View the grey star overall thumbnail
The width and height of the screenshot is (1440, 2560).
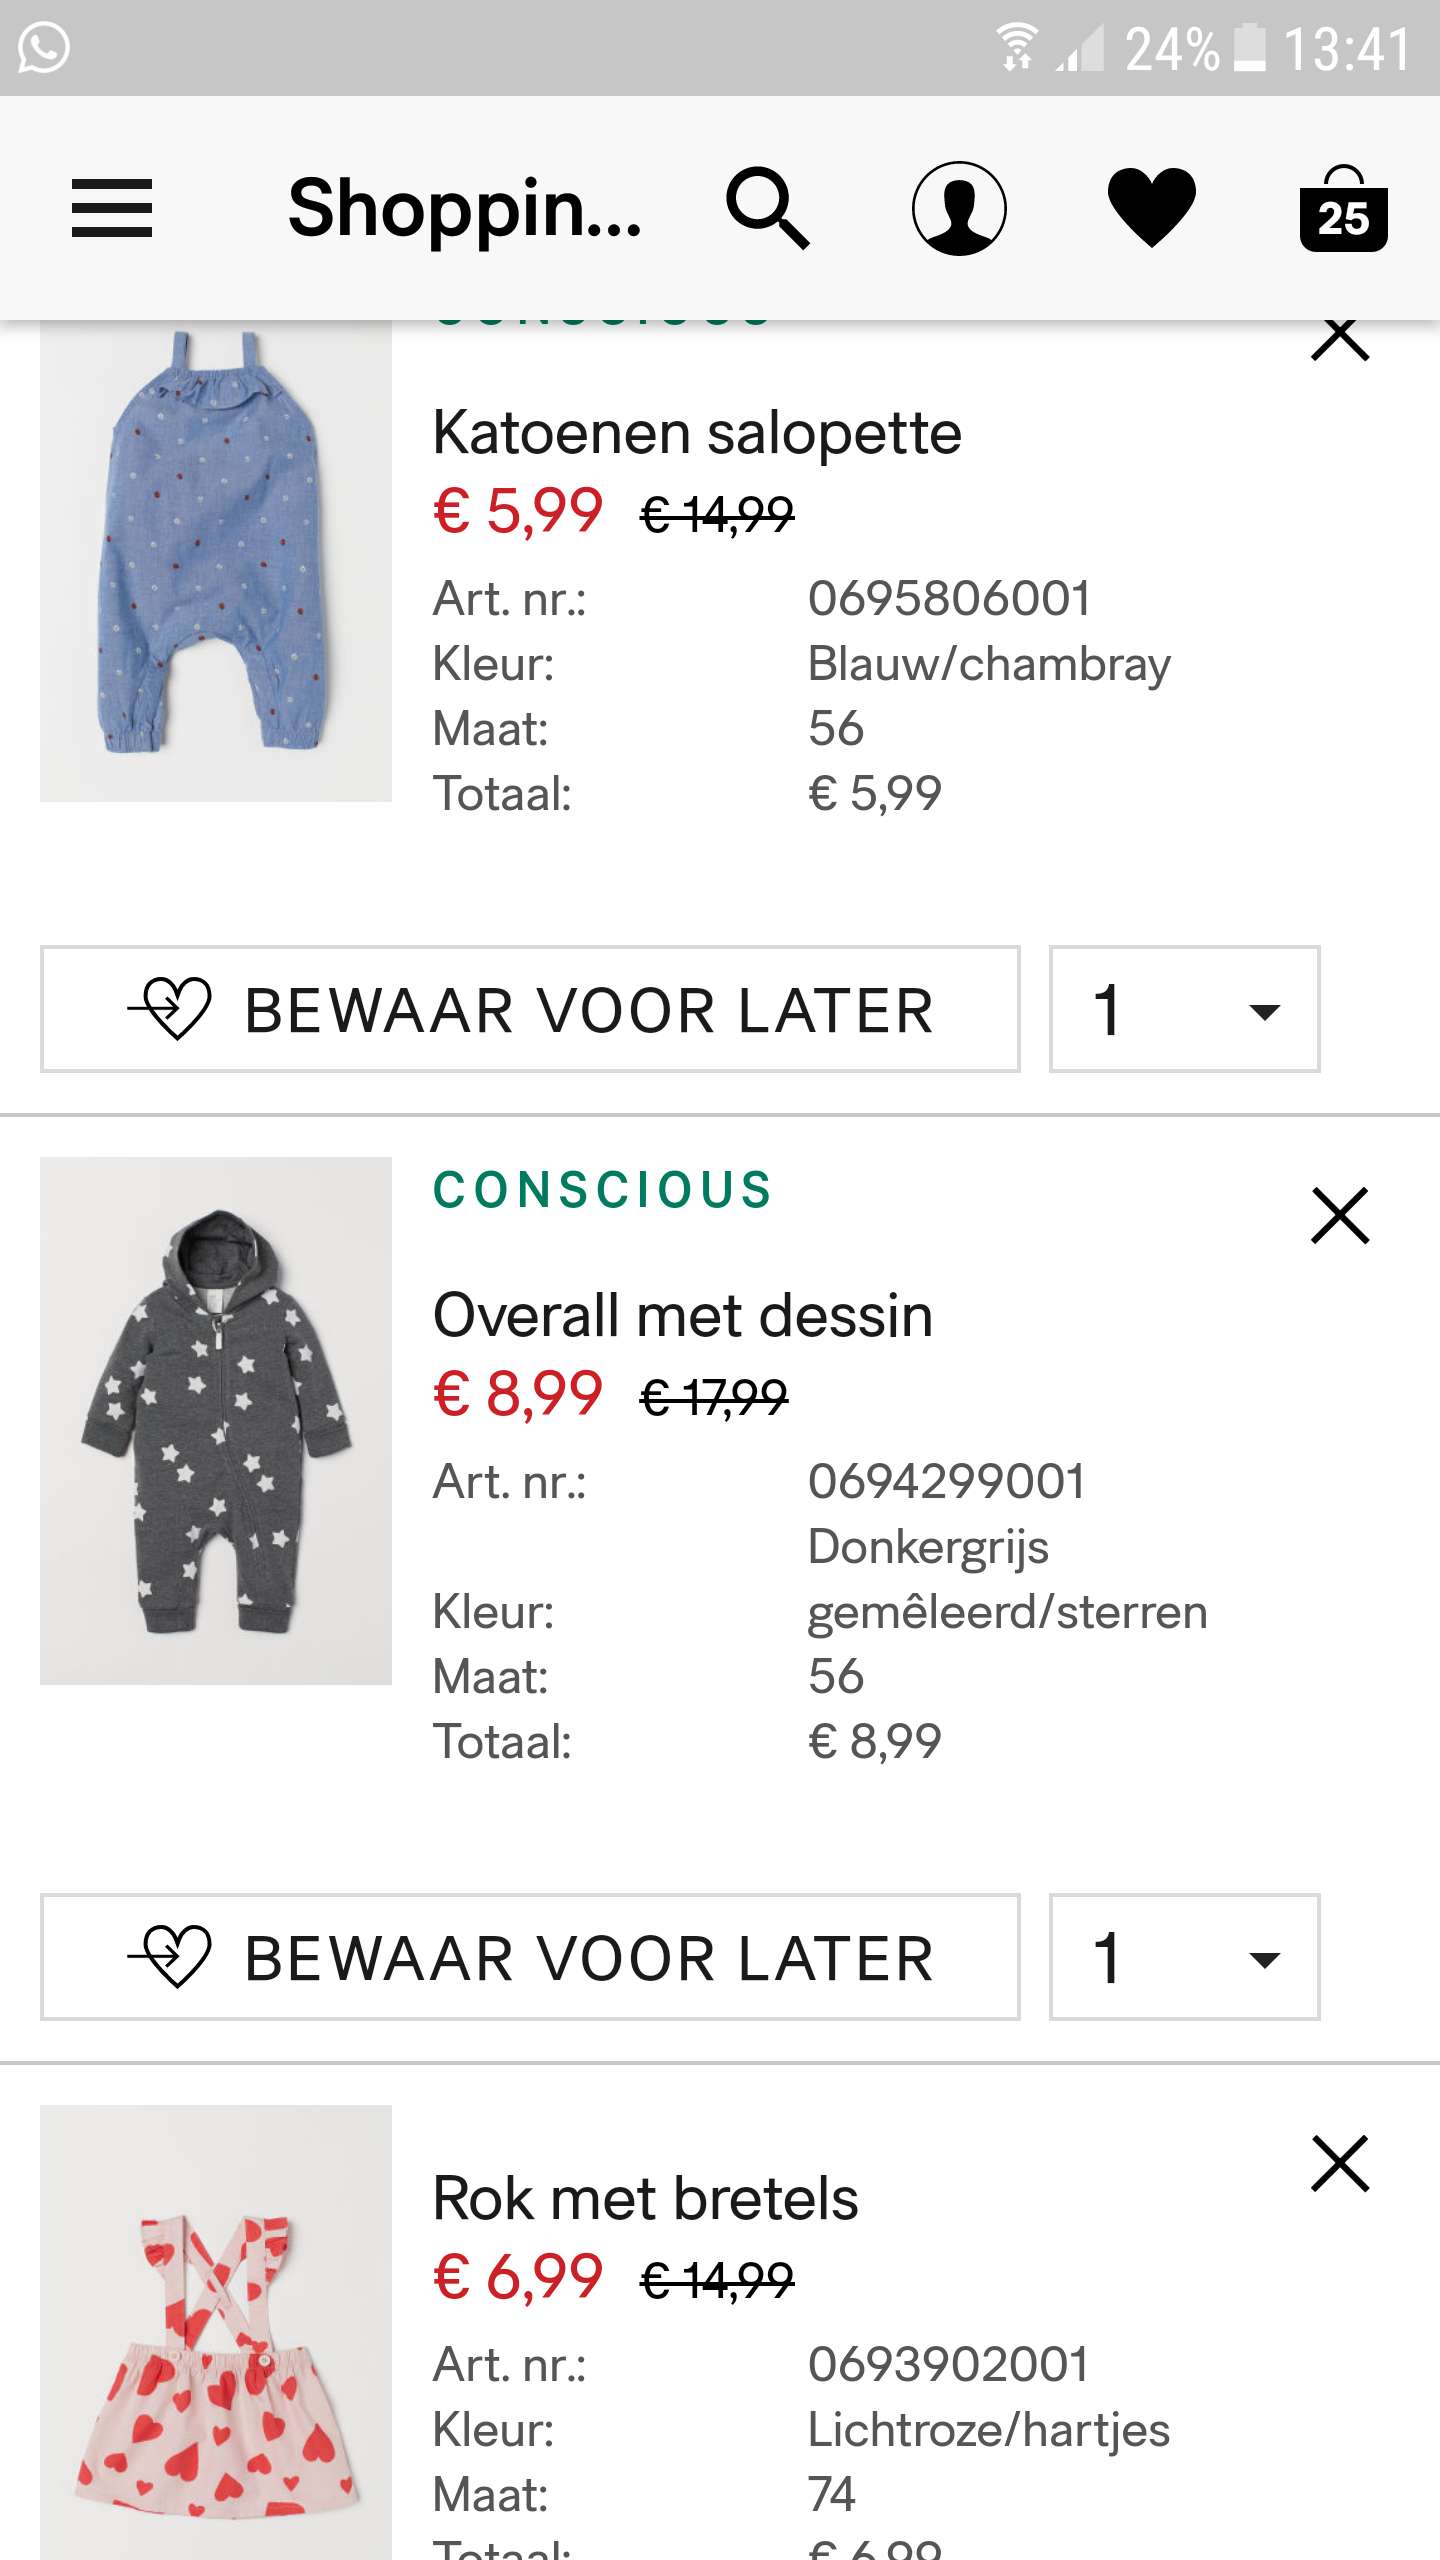216,1420
